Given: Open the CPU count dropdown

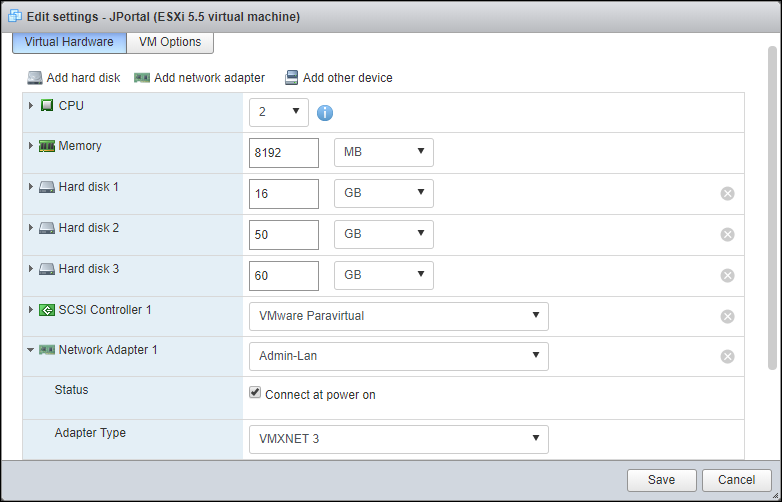Looking at the screenshot, I should pyautogui.click(x=279, y=112).
